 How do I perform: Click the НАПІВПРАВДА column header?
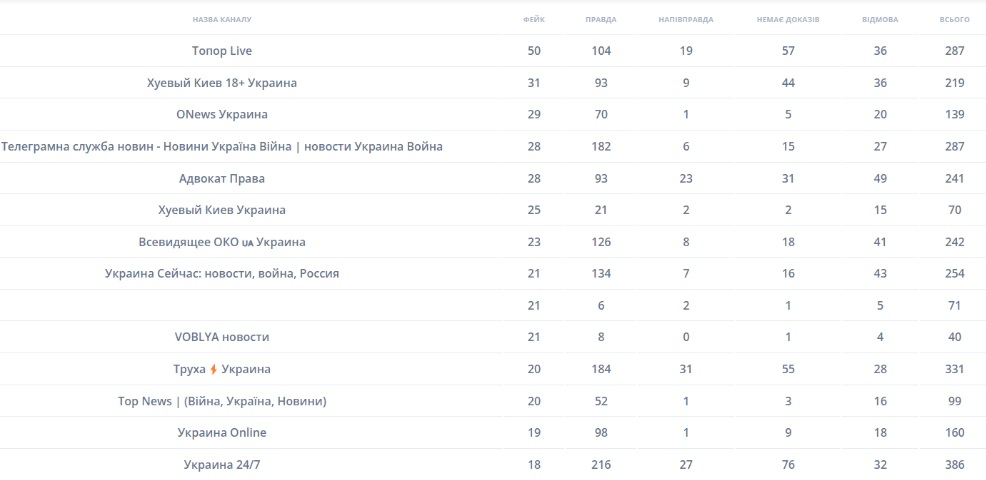coord(686,19)
